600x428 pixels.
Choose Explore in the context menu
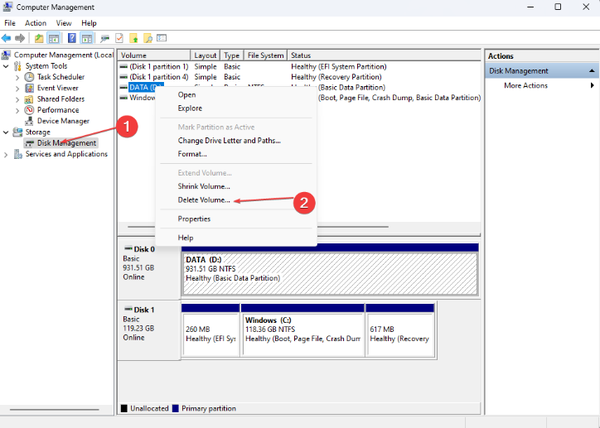[x=236, y=108]
